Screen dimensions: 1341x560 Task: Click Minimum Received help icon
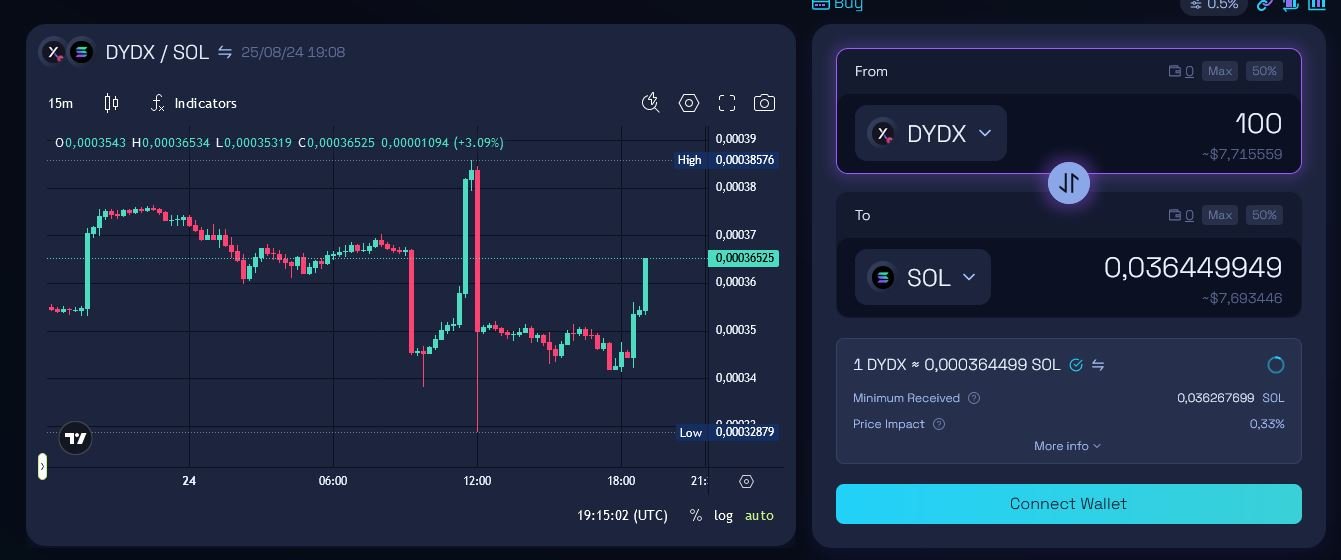tap(974, 398)
